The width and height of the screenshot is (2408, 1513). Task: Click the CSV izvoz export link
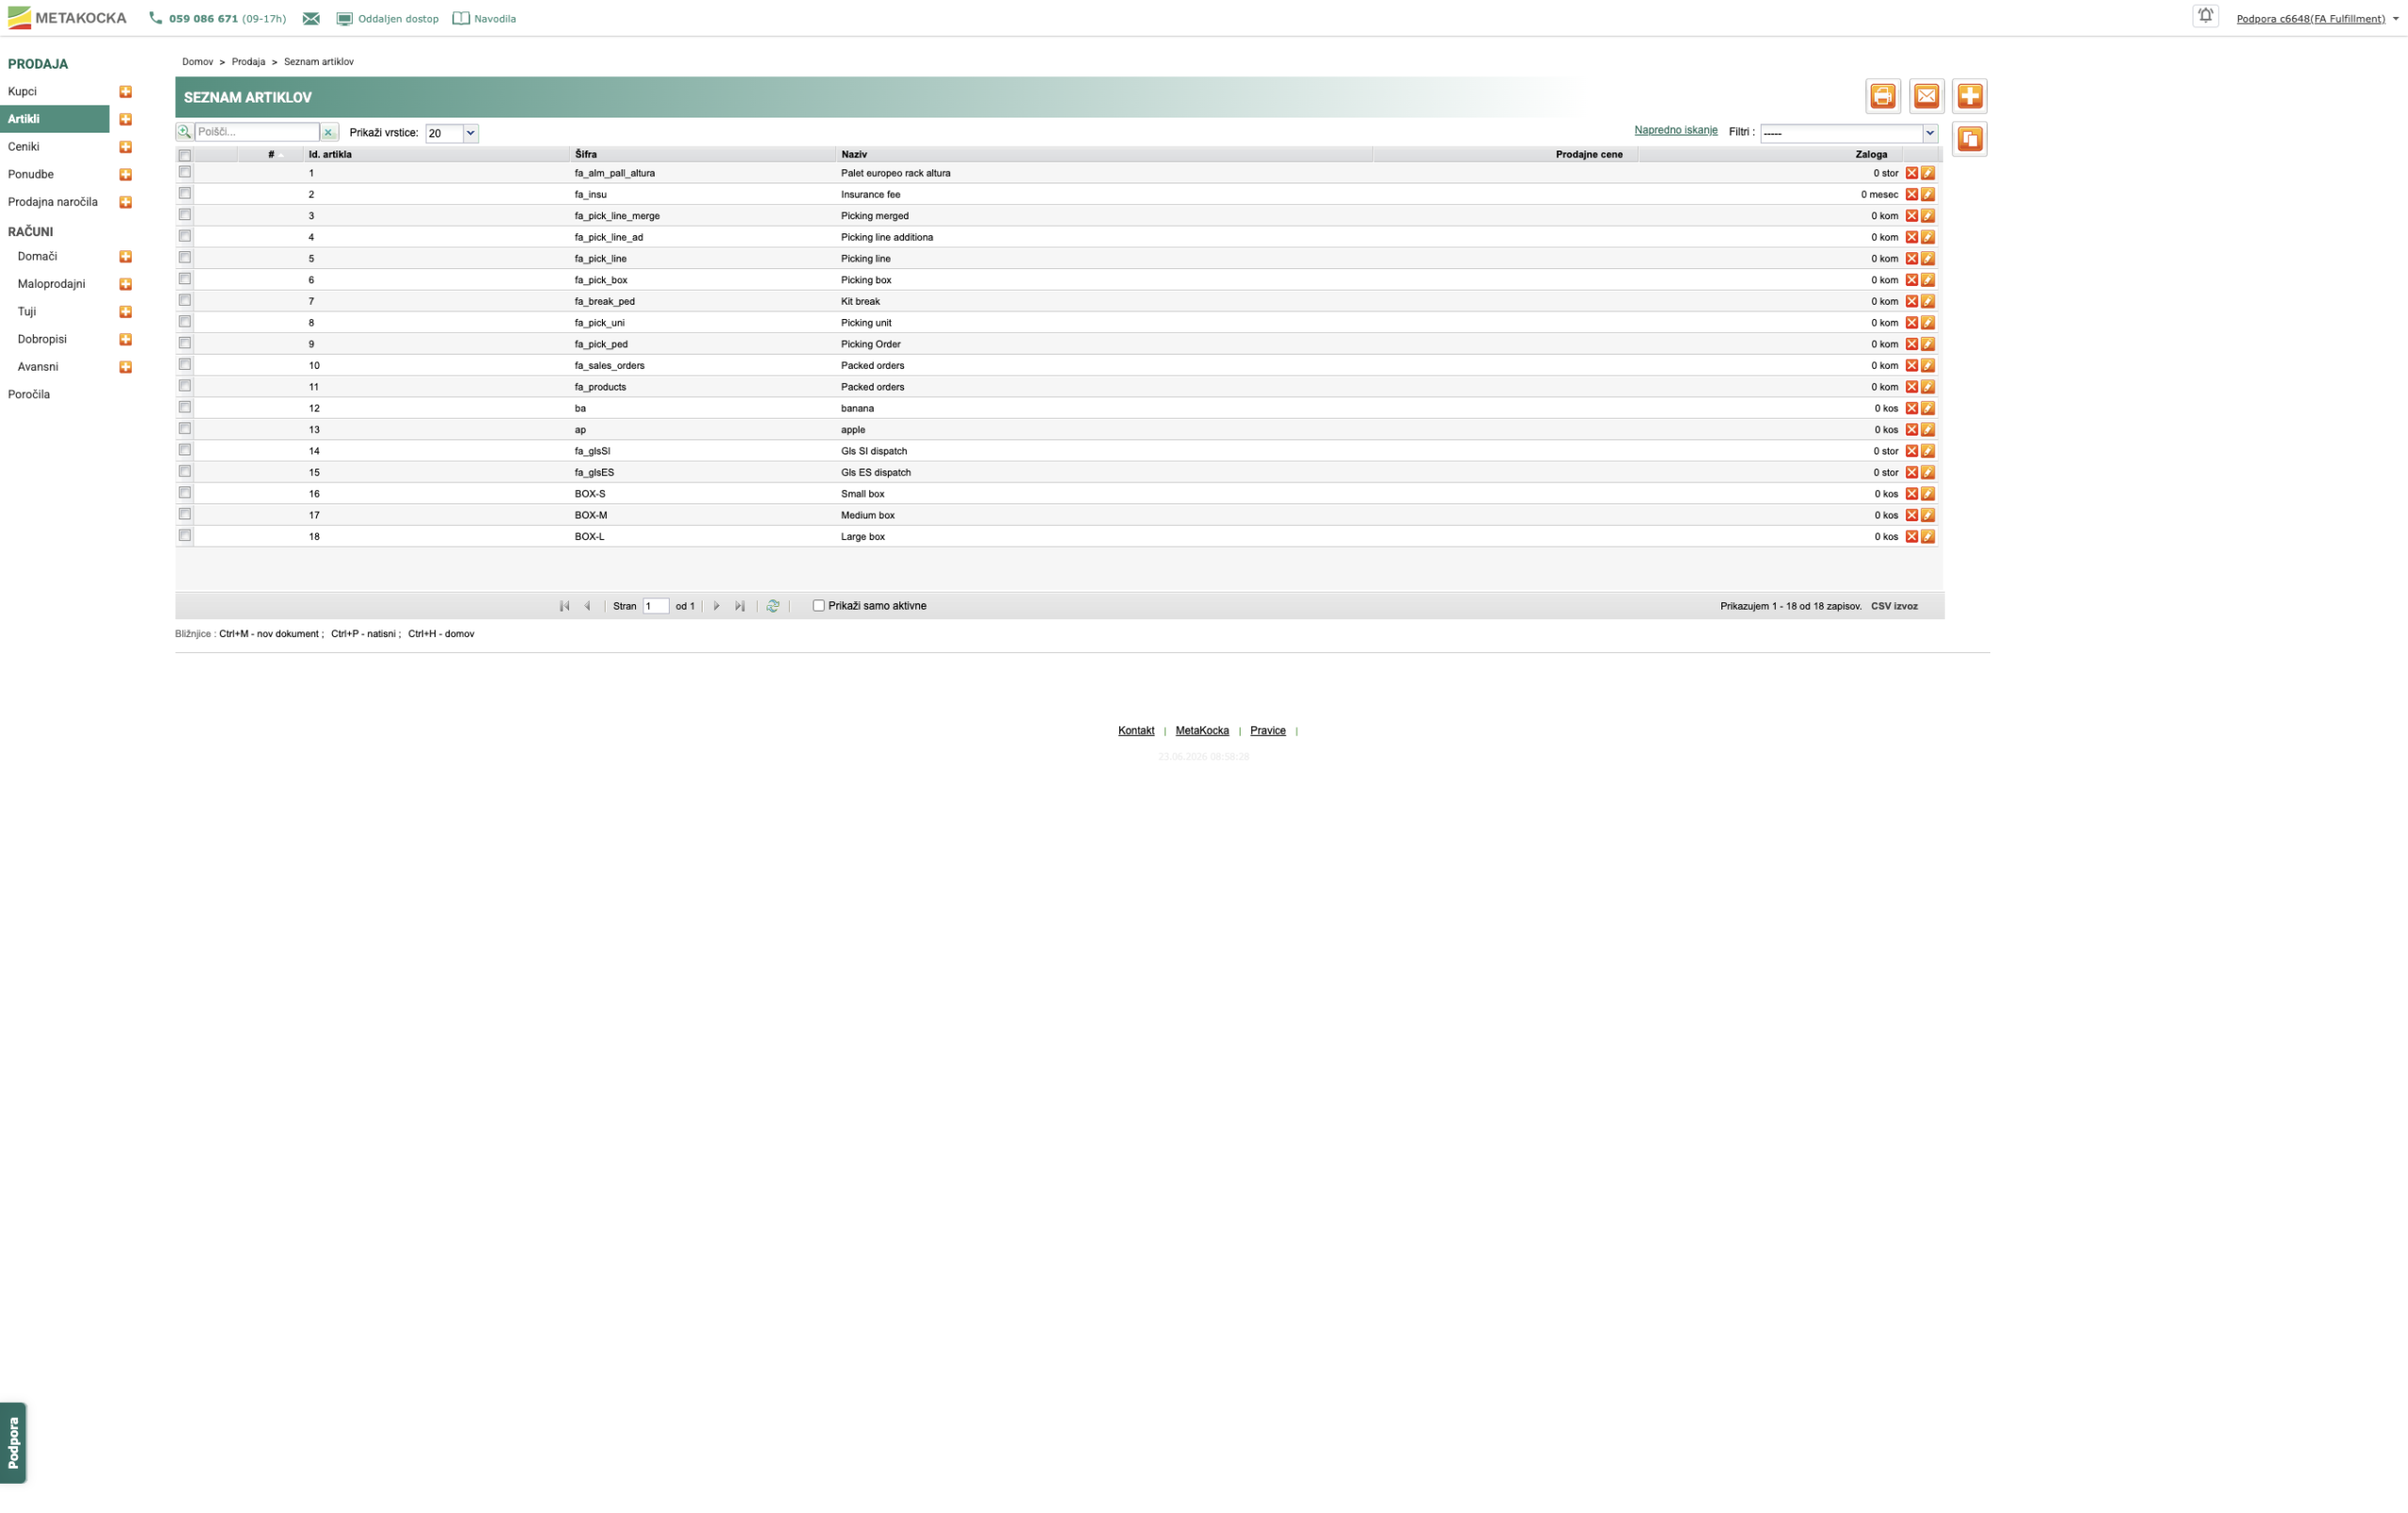tap(1894, 606)
